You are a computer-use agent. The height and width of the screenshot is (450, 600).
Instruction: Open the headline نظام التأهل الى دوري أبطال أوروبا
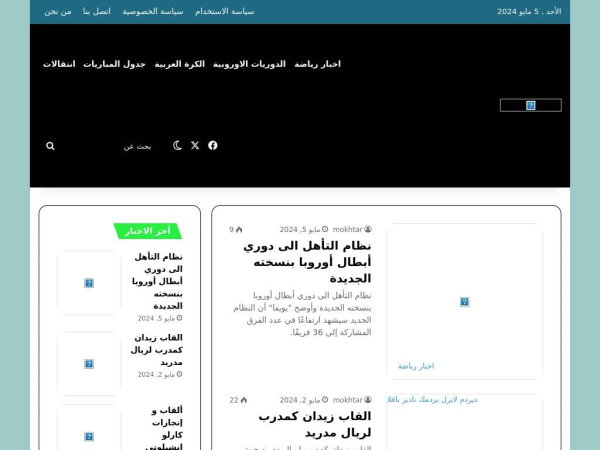307,262
